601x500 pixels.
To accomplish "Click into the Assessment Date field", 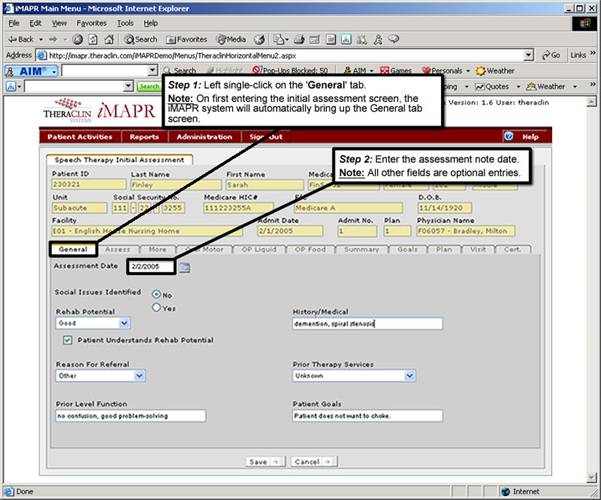I will click(151, 266).
